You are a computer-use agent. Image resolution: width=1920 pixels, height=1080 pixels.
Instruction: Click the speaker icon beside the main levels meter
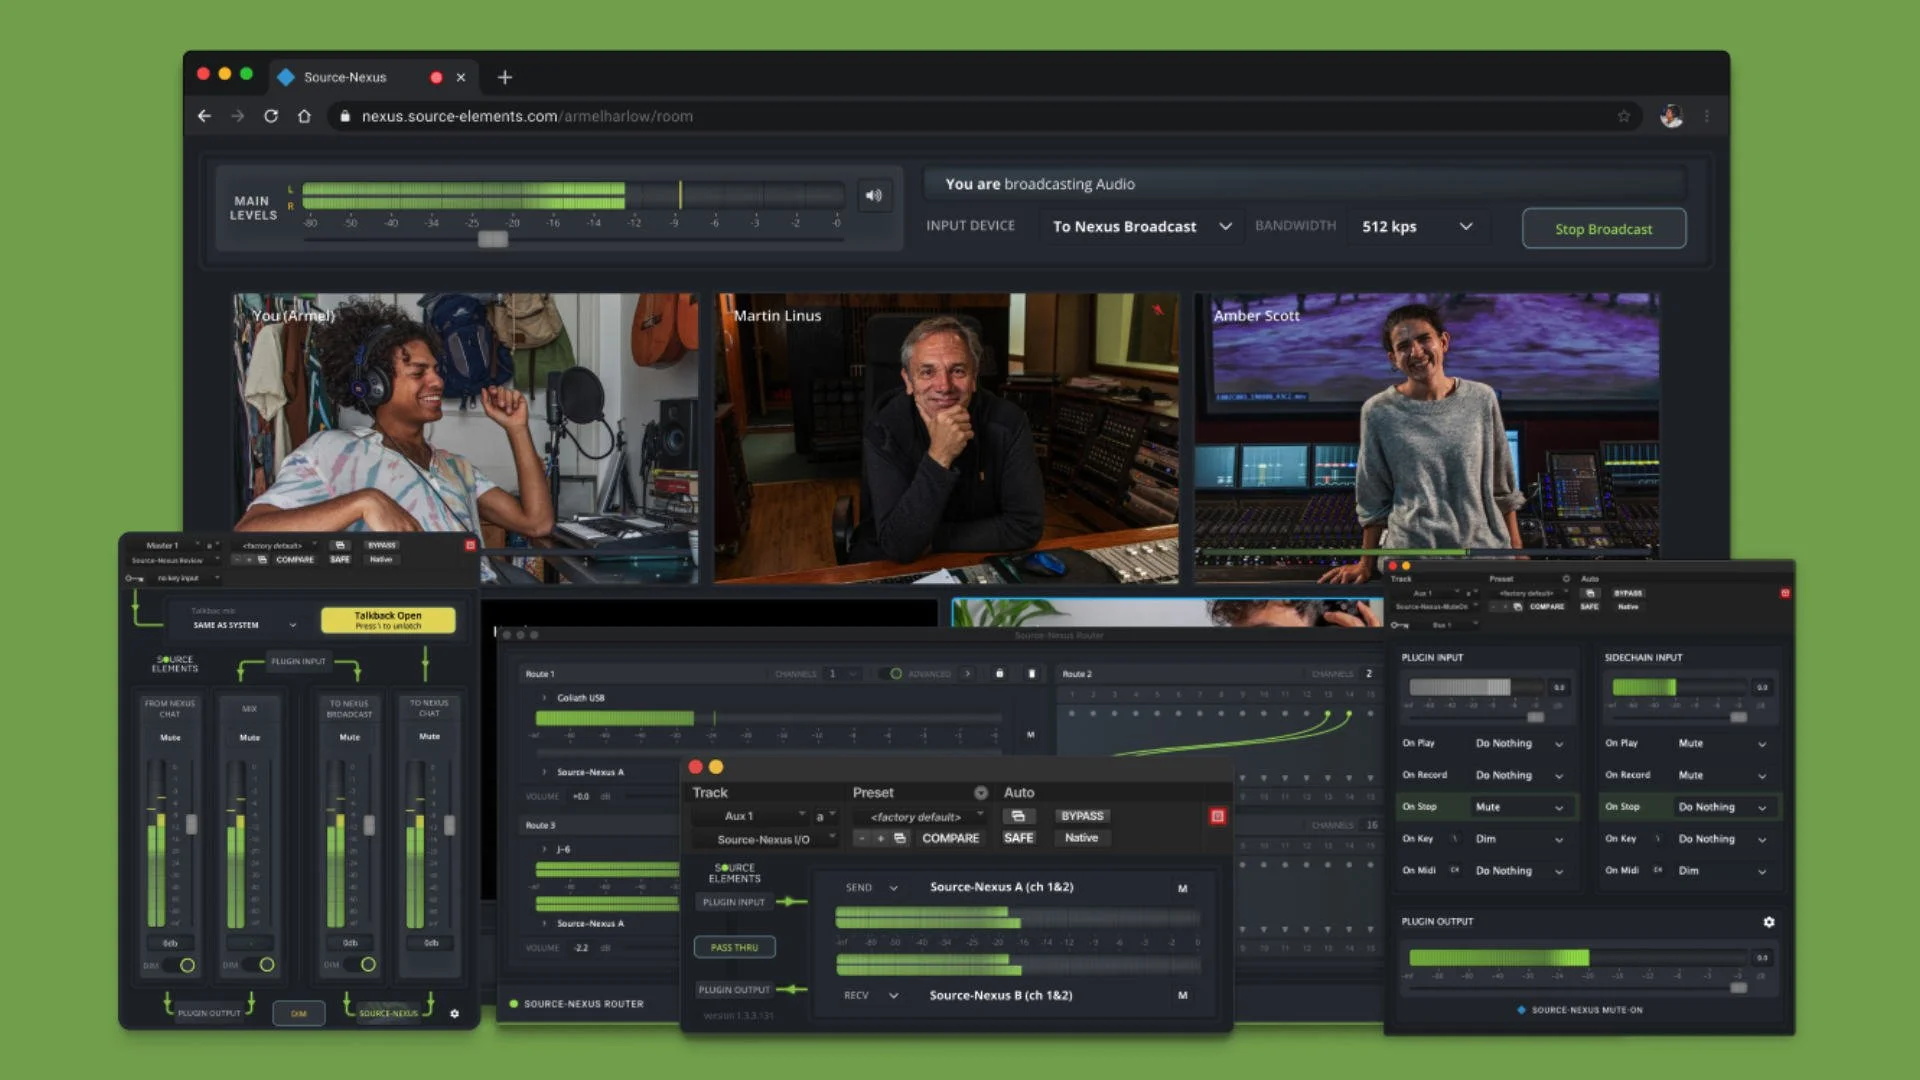pyautogui.click(x=874, y=196)
